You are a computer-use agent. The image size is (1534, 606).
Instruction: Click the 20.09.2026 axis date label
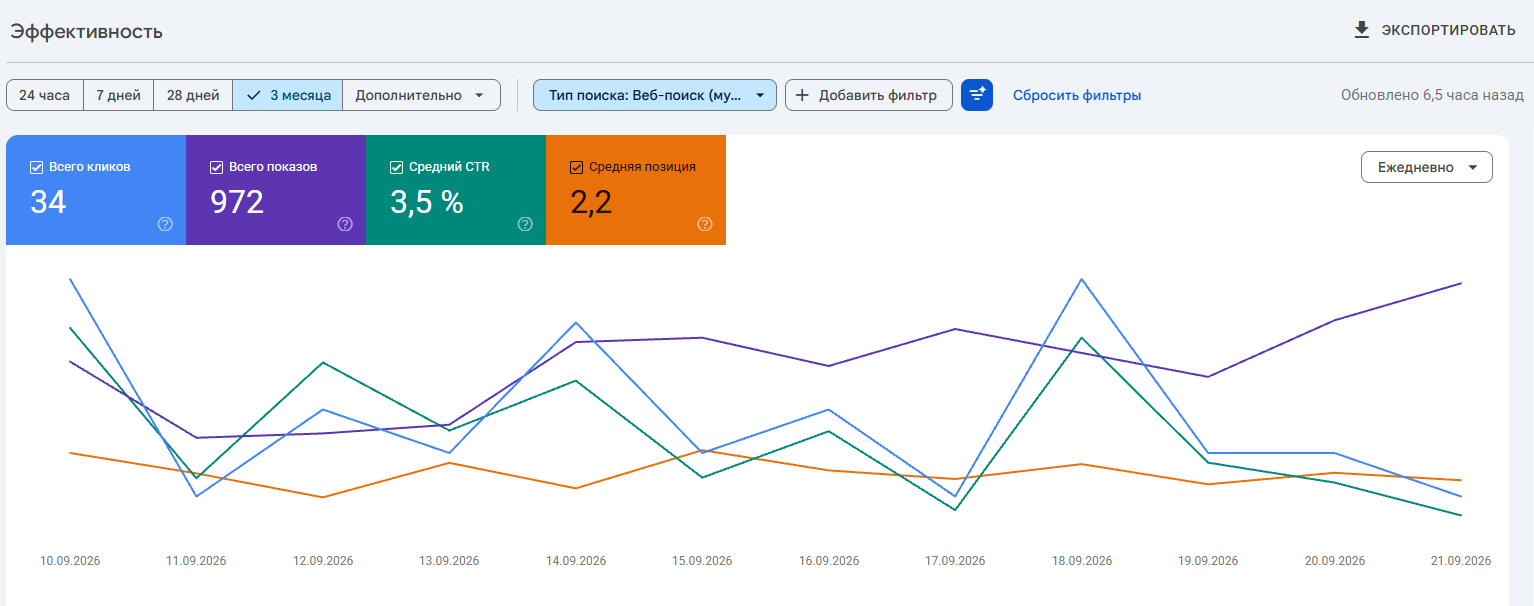pos(1335,561)
